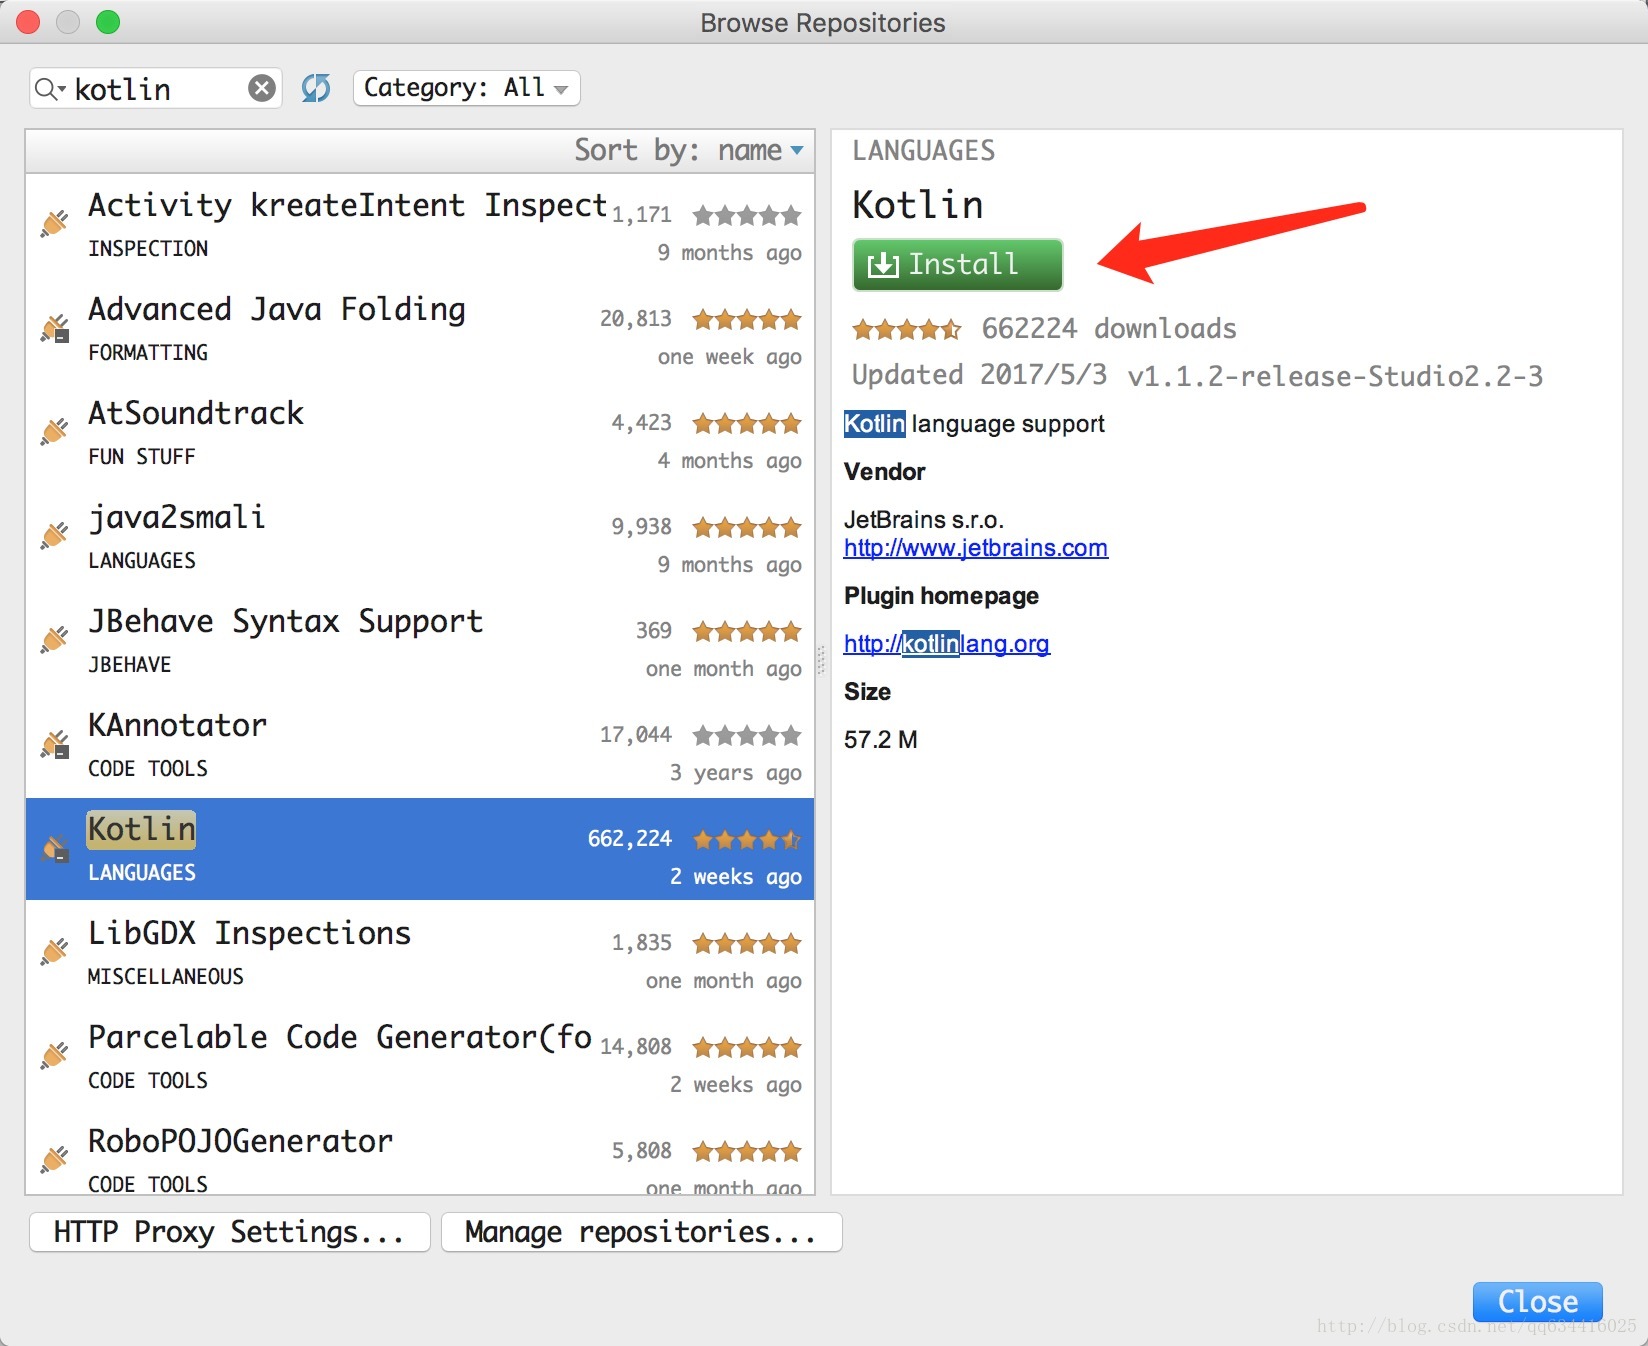Click star rating of AtSoundtrack
Viewport: 1648px width, 1346px height.
[x=747, y=424]
